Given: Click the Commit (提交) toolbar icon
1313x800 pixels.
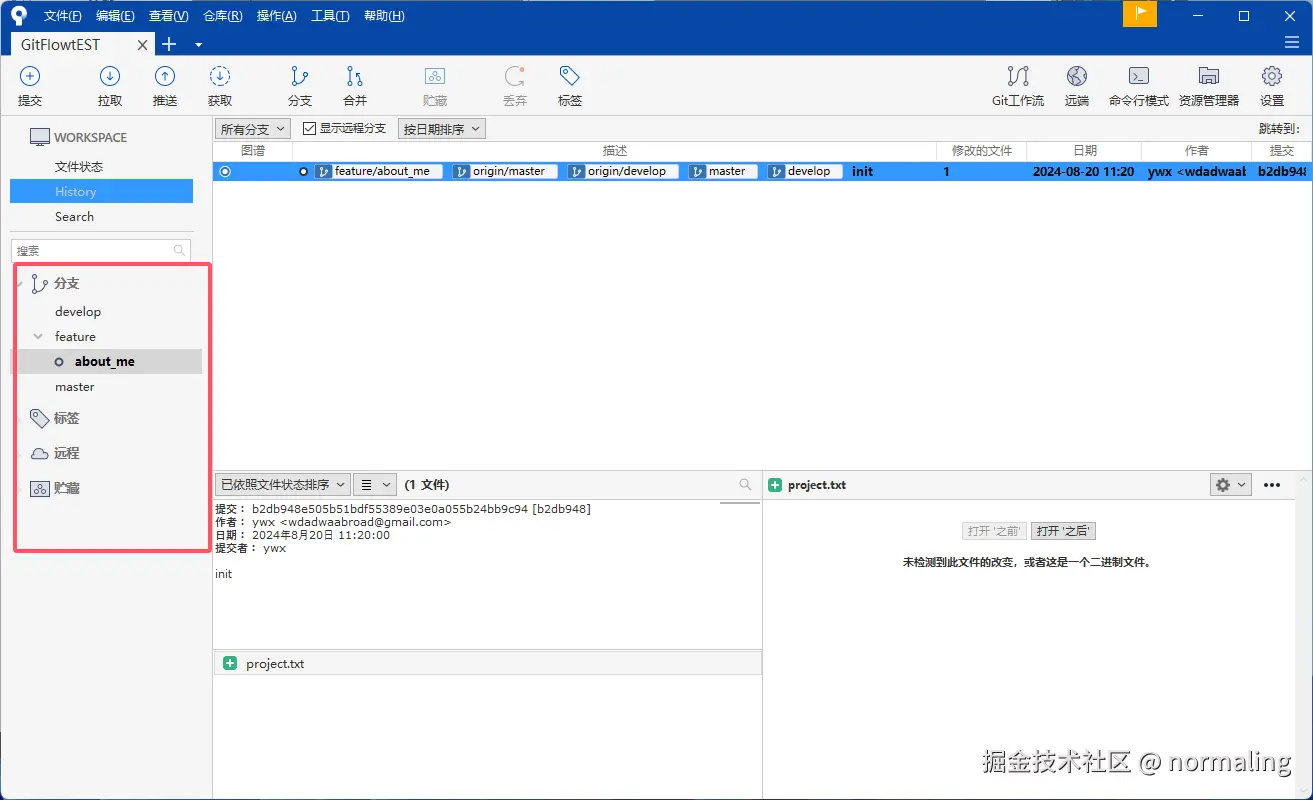Looking at the screenshot, I should tap(30, 76).
